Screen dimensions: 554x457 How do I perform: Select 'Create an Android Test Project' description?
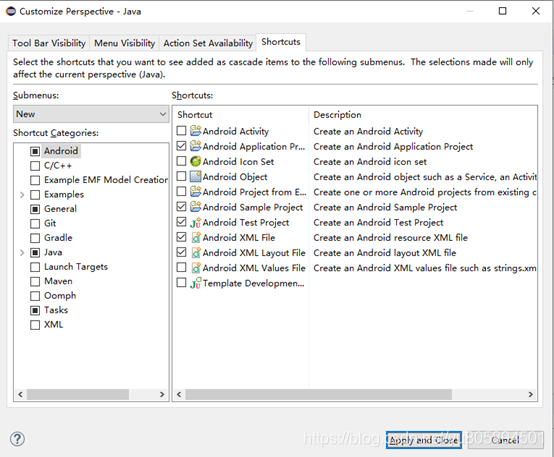coord(378,223)
